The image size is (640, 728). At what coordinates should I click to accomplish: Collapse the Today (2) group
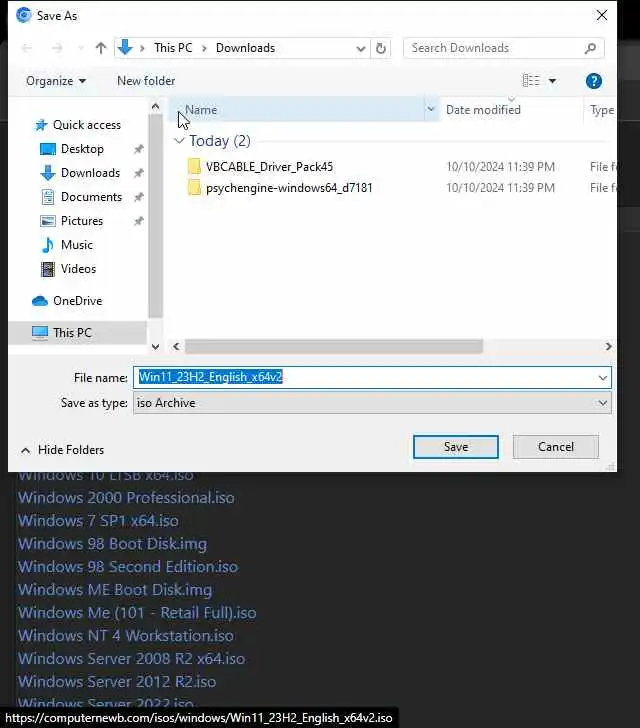(179, 140)
